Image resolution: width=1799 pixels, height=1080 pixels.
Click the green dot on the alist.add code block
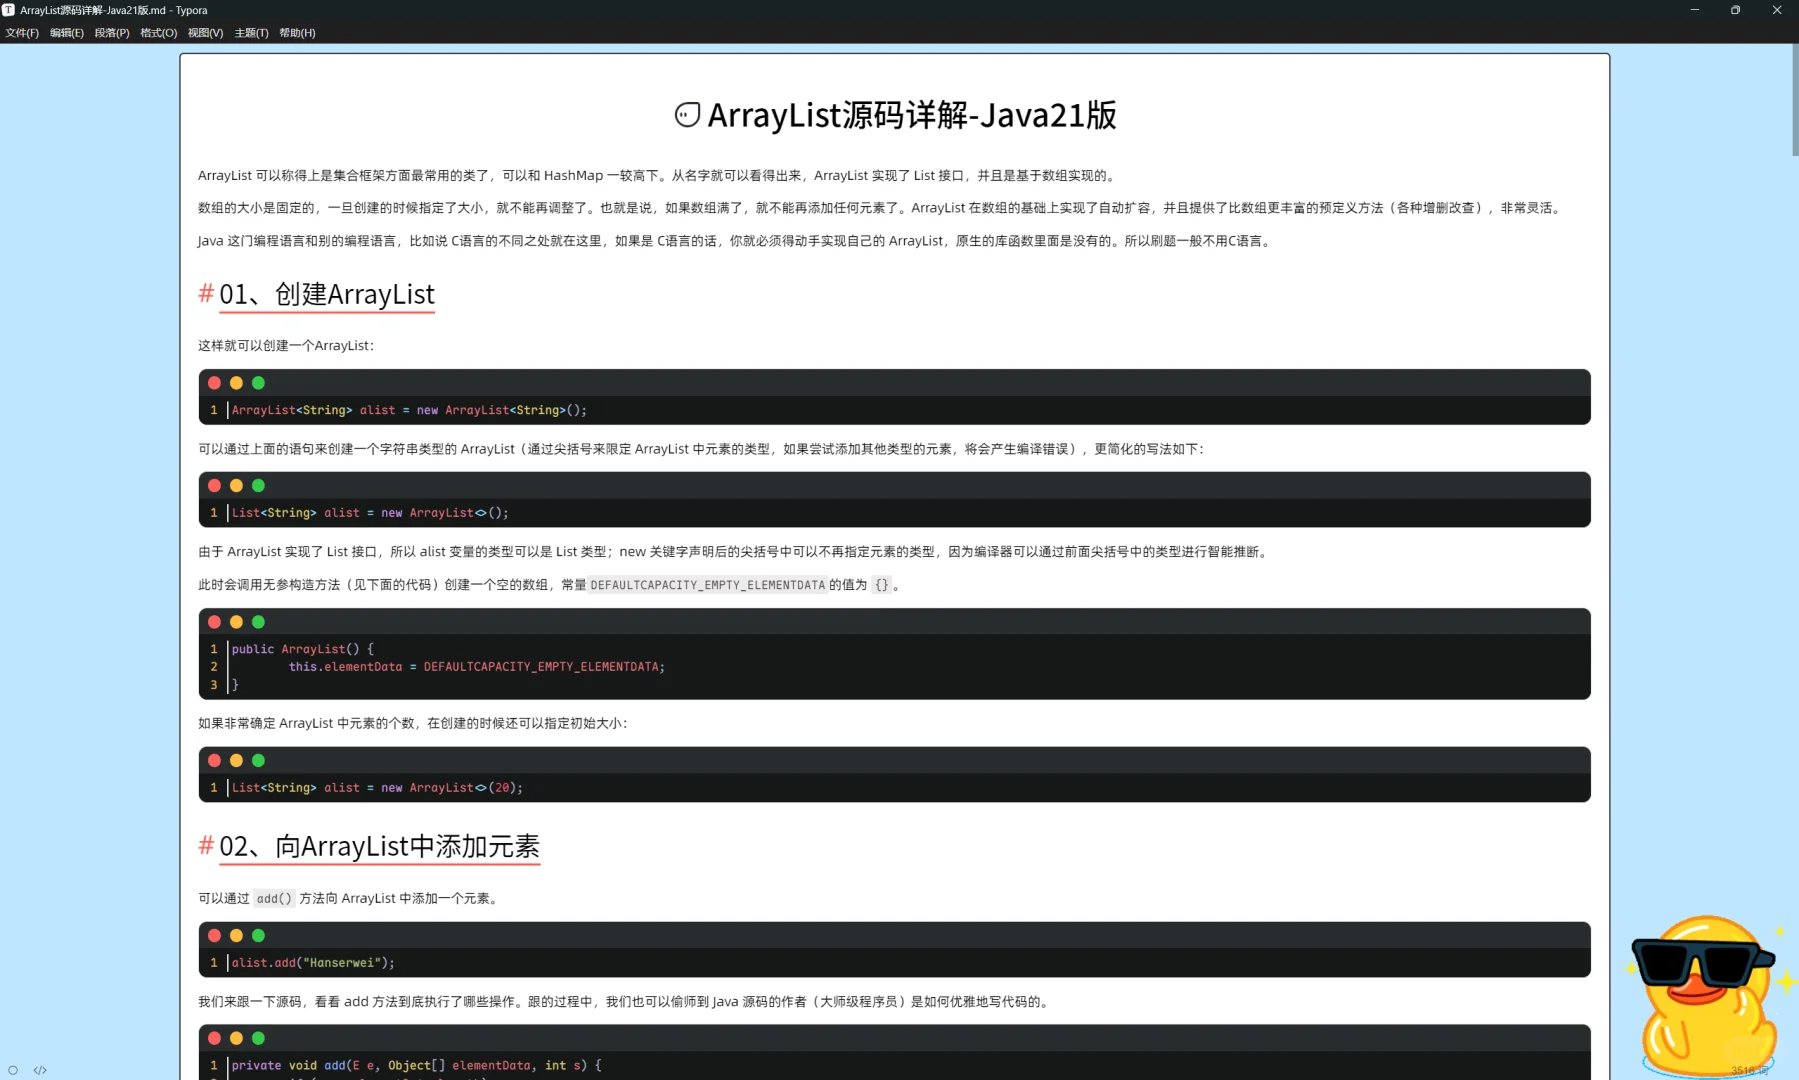(258, 936)
